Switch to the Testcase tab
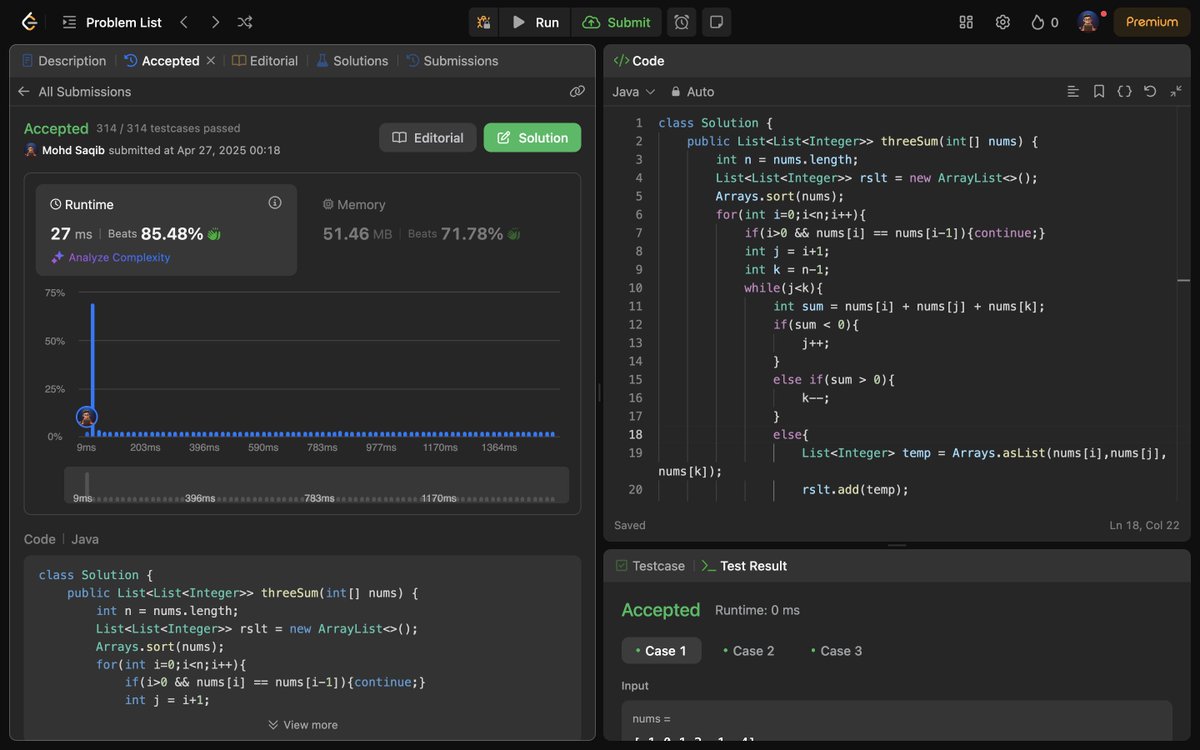The image size is (1200, 750). tap(650, 566)
